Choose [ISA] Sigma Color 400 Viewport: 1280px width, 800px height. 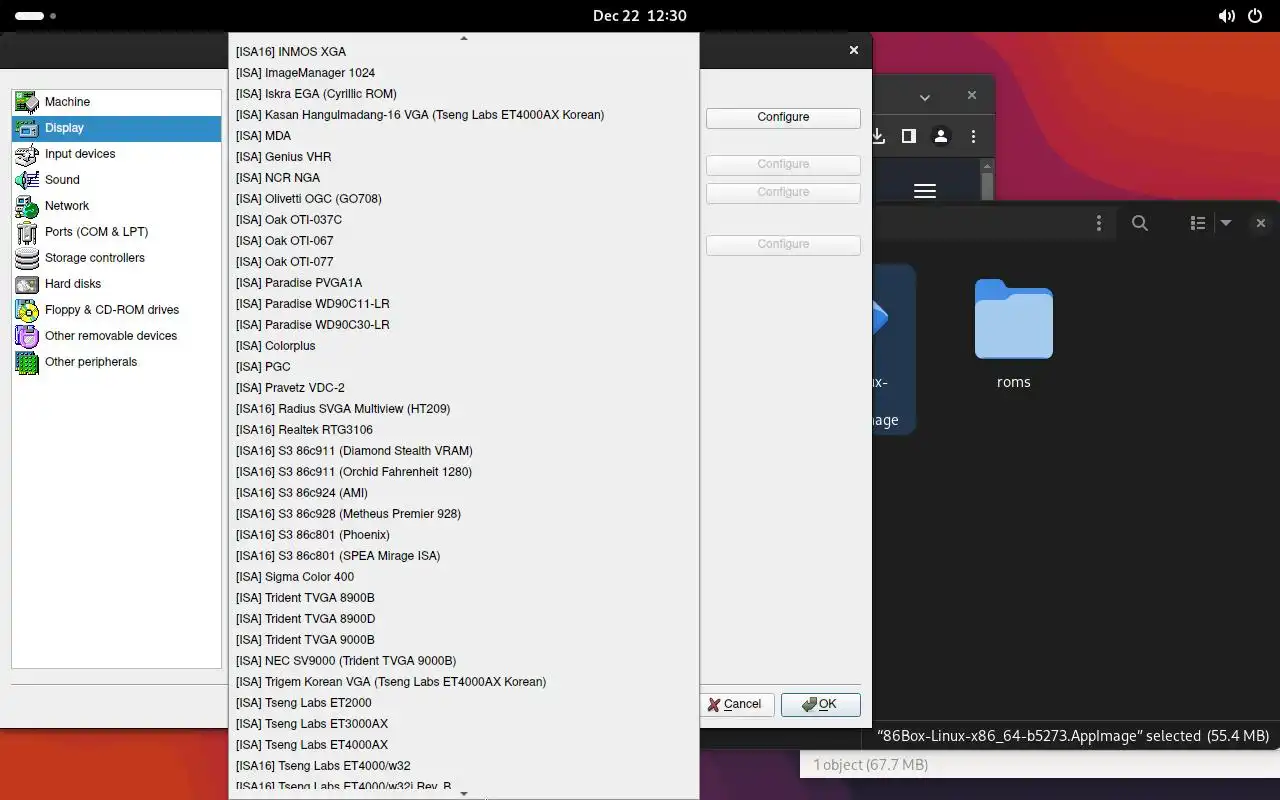point(463,577)
